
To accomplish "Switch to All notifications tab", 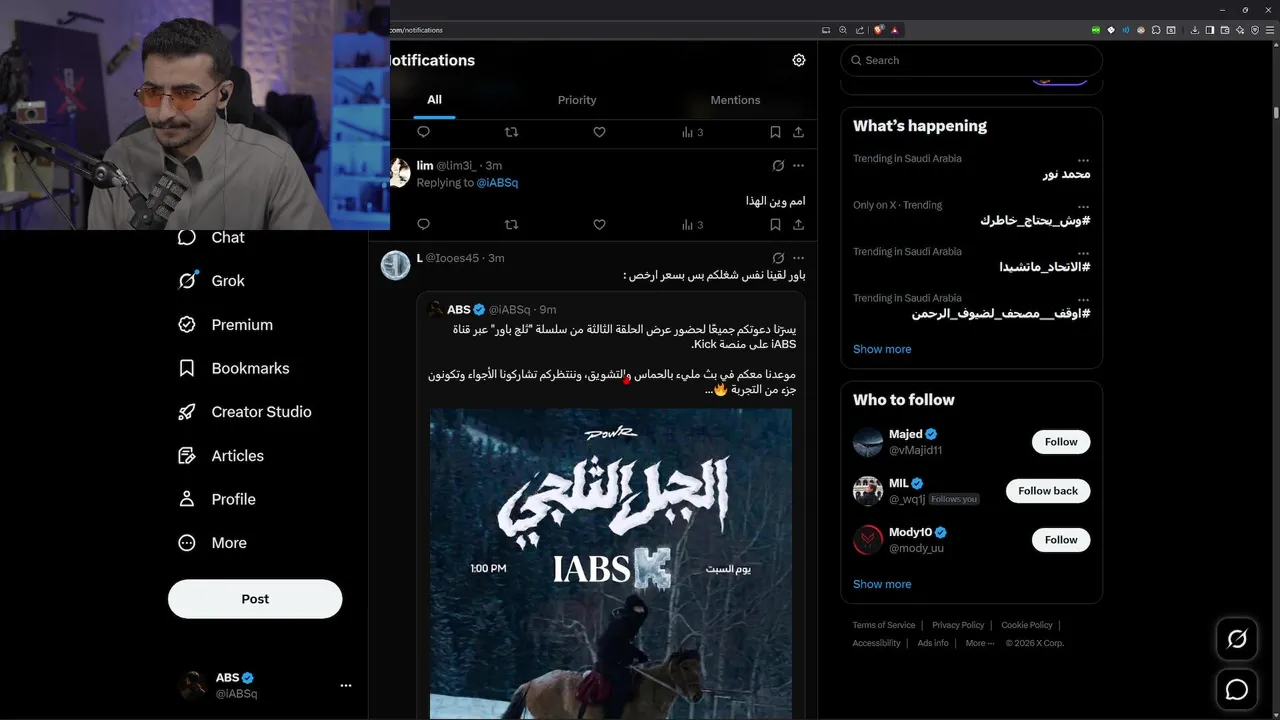I will pos(434,100).
